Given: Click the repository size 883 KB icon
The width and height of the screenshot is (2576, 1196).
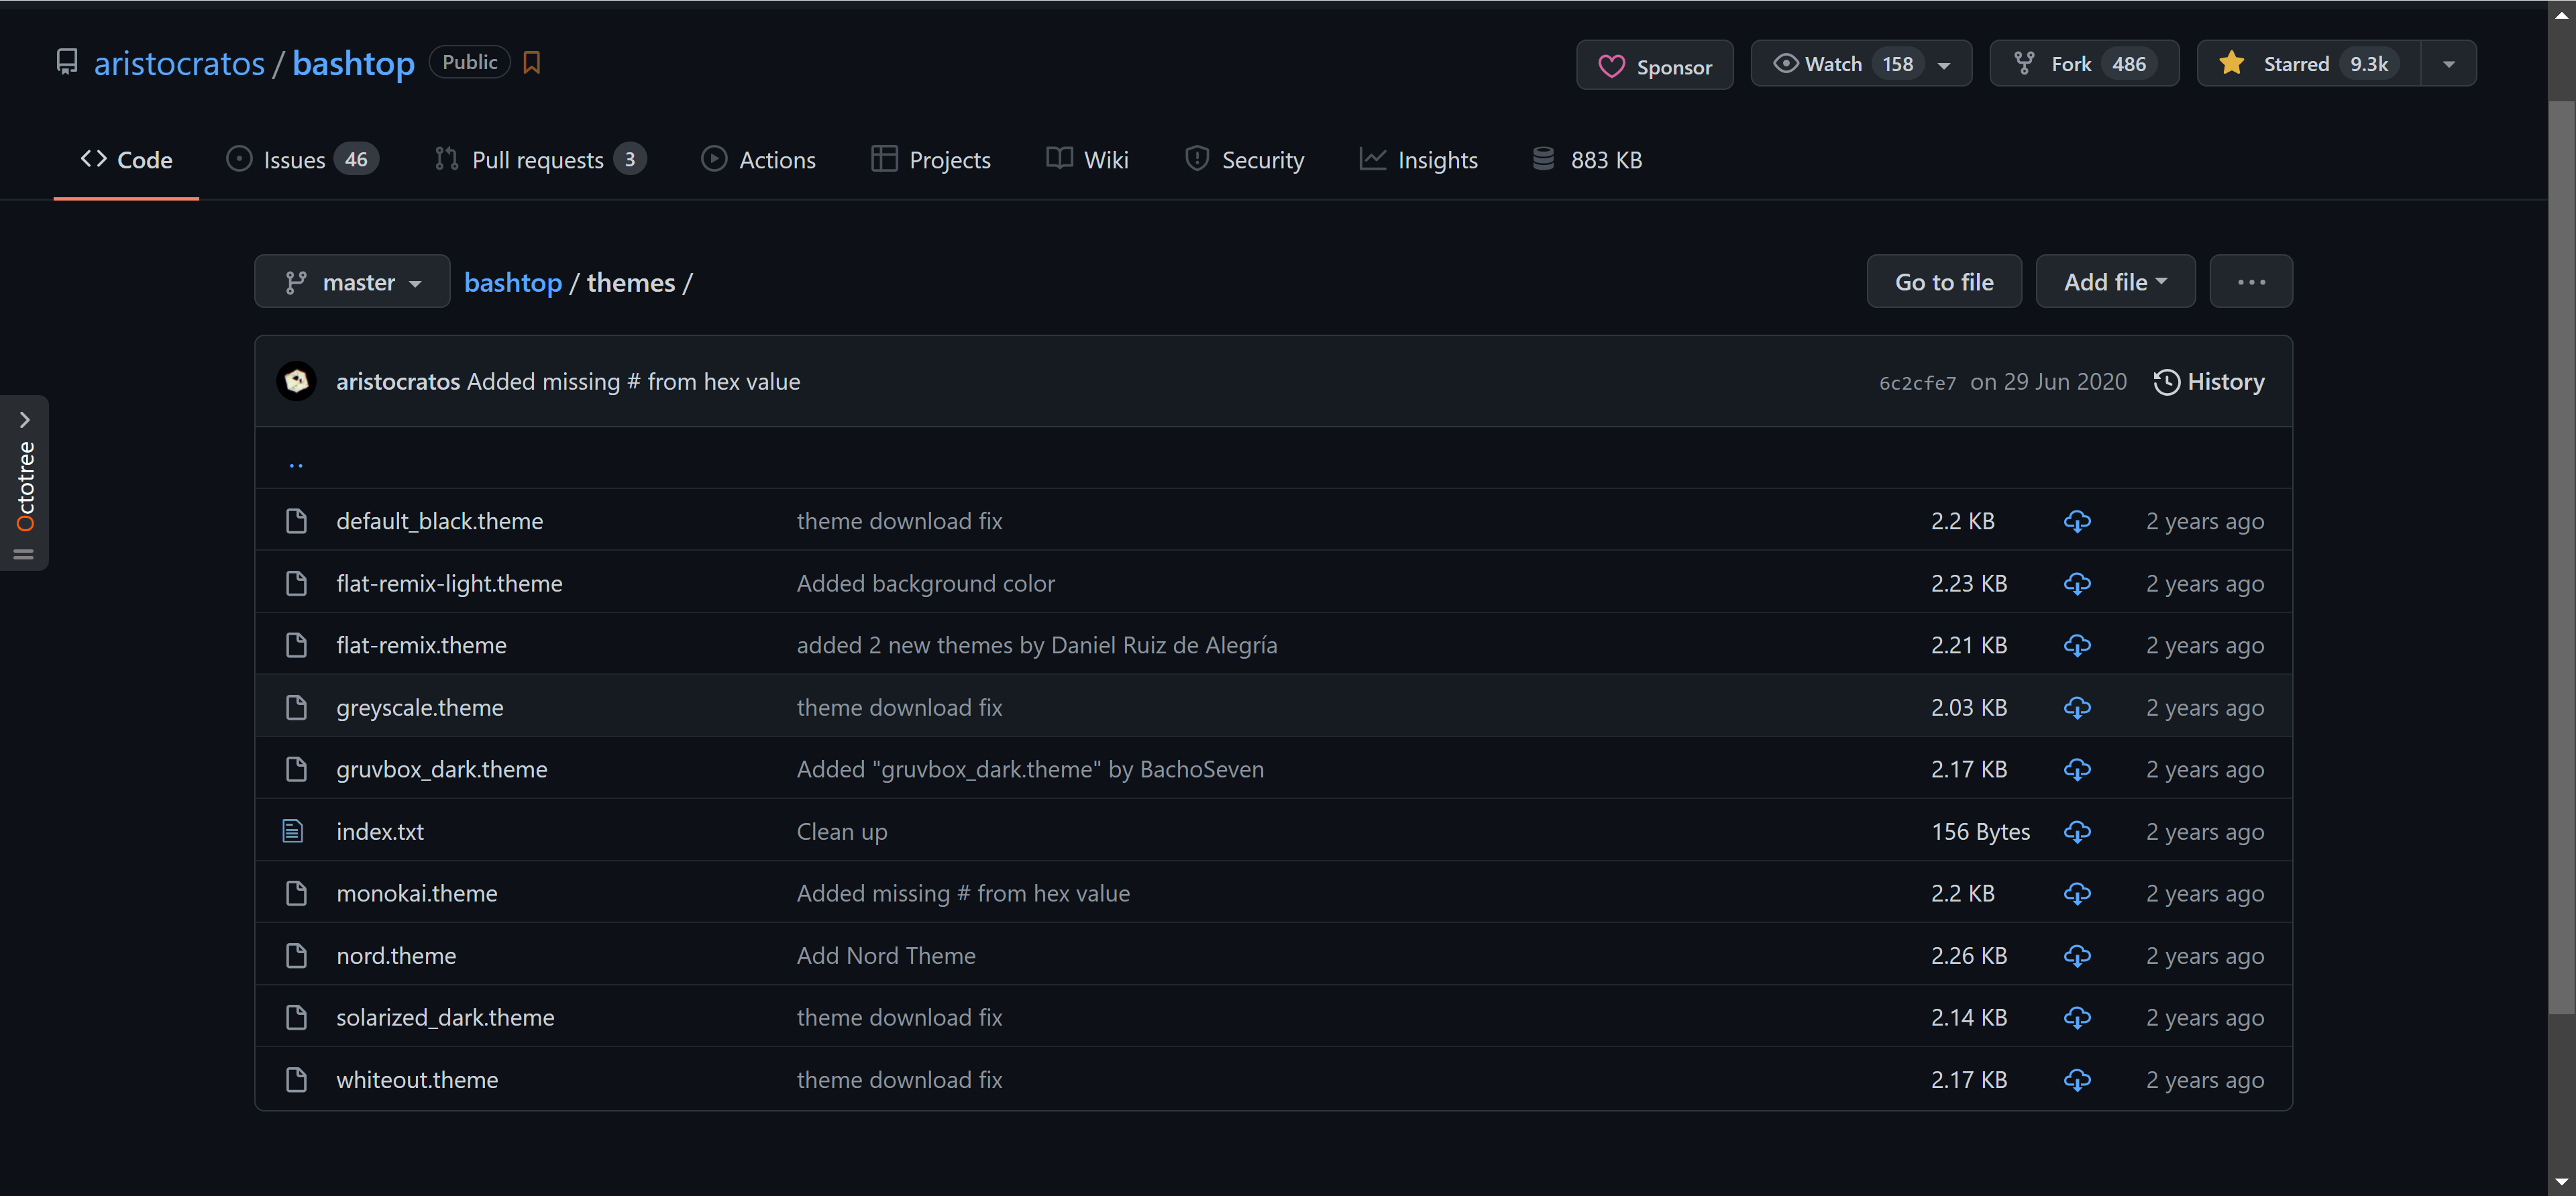Looking at the screenshot, I should coord(1543,159).
